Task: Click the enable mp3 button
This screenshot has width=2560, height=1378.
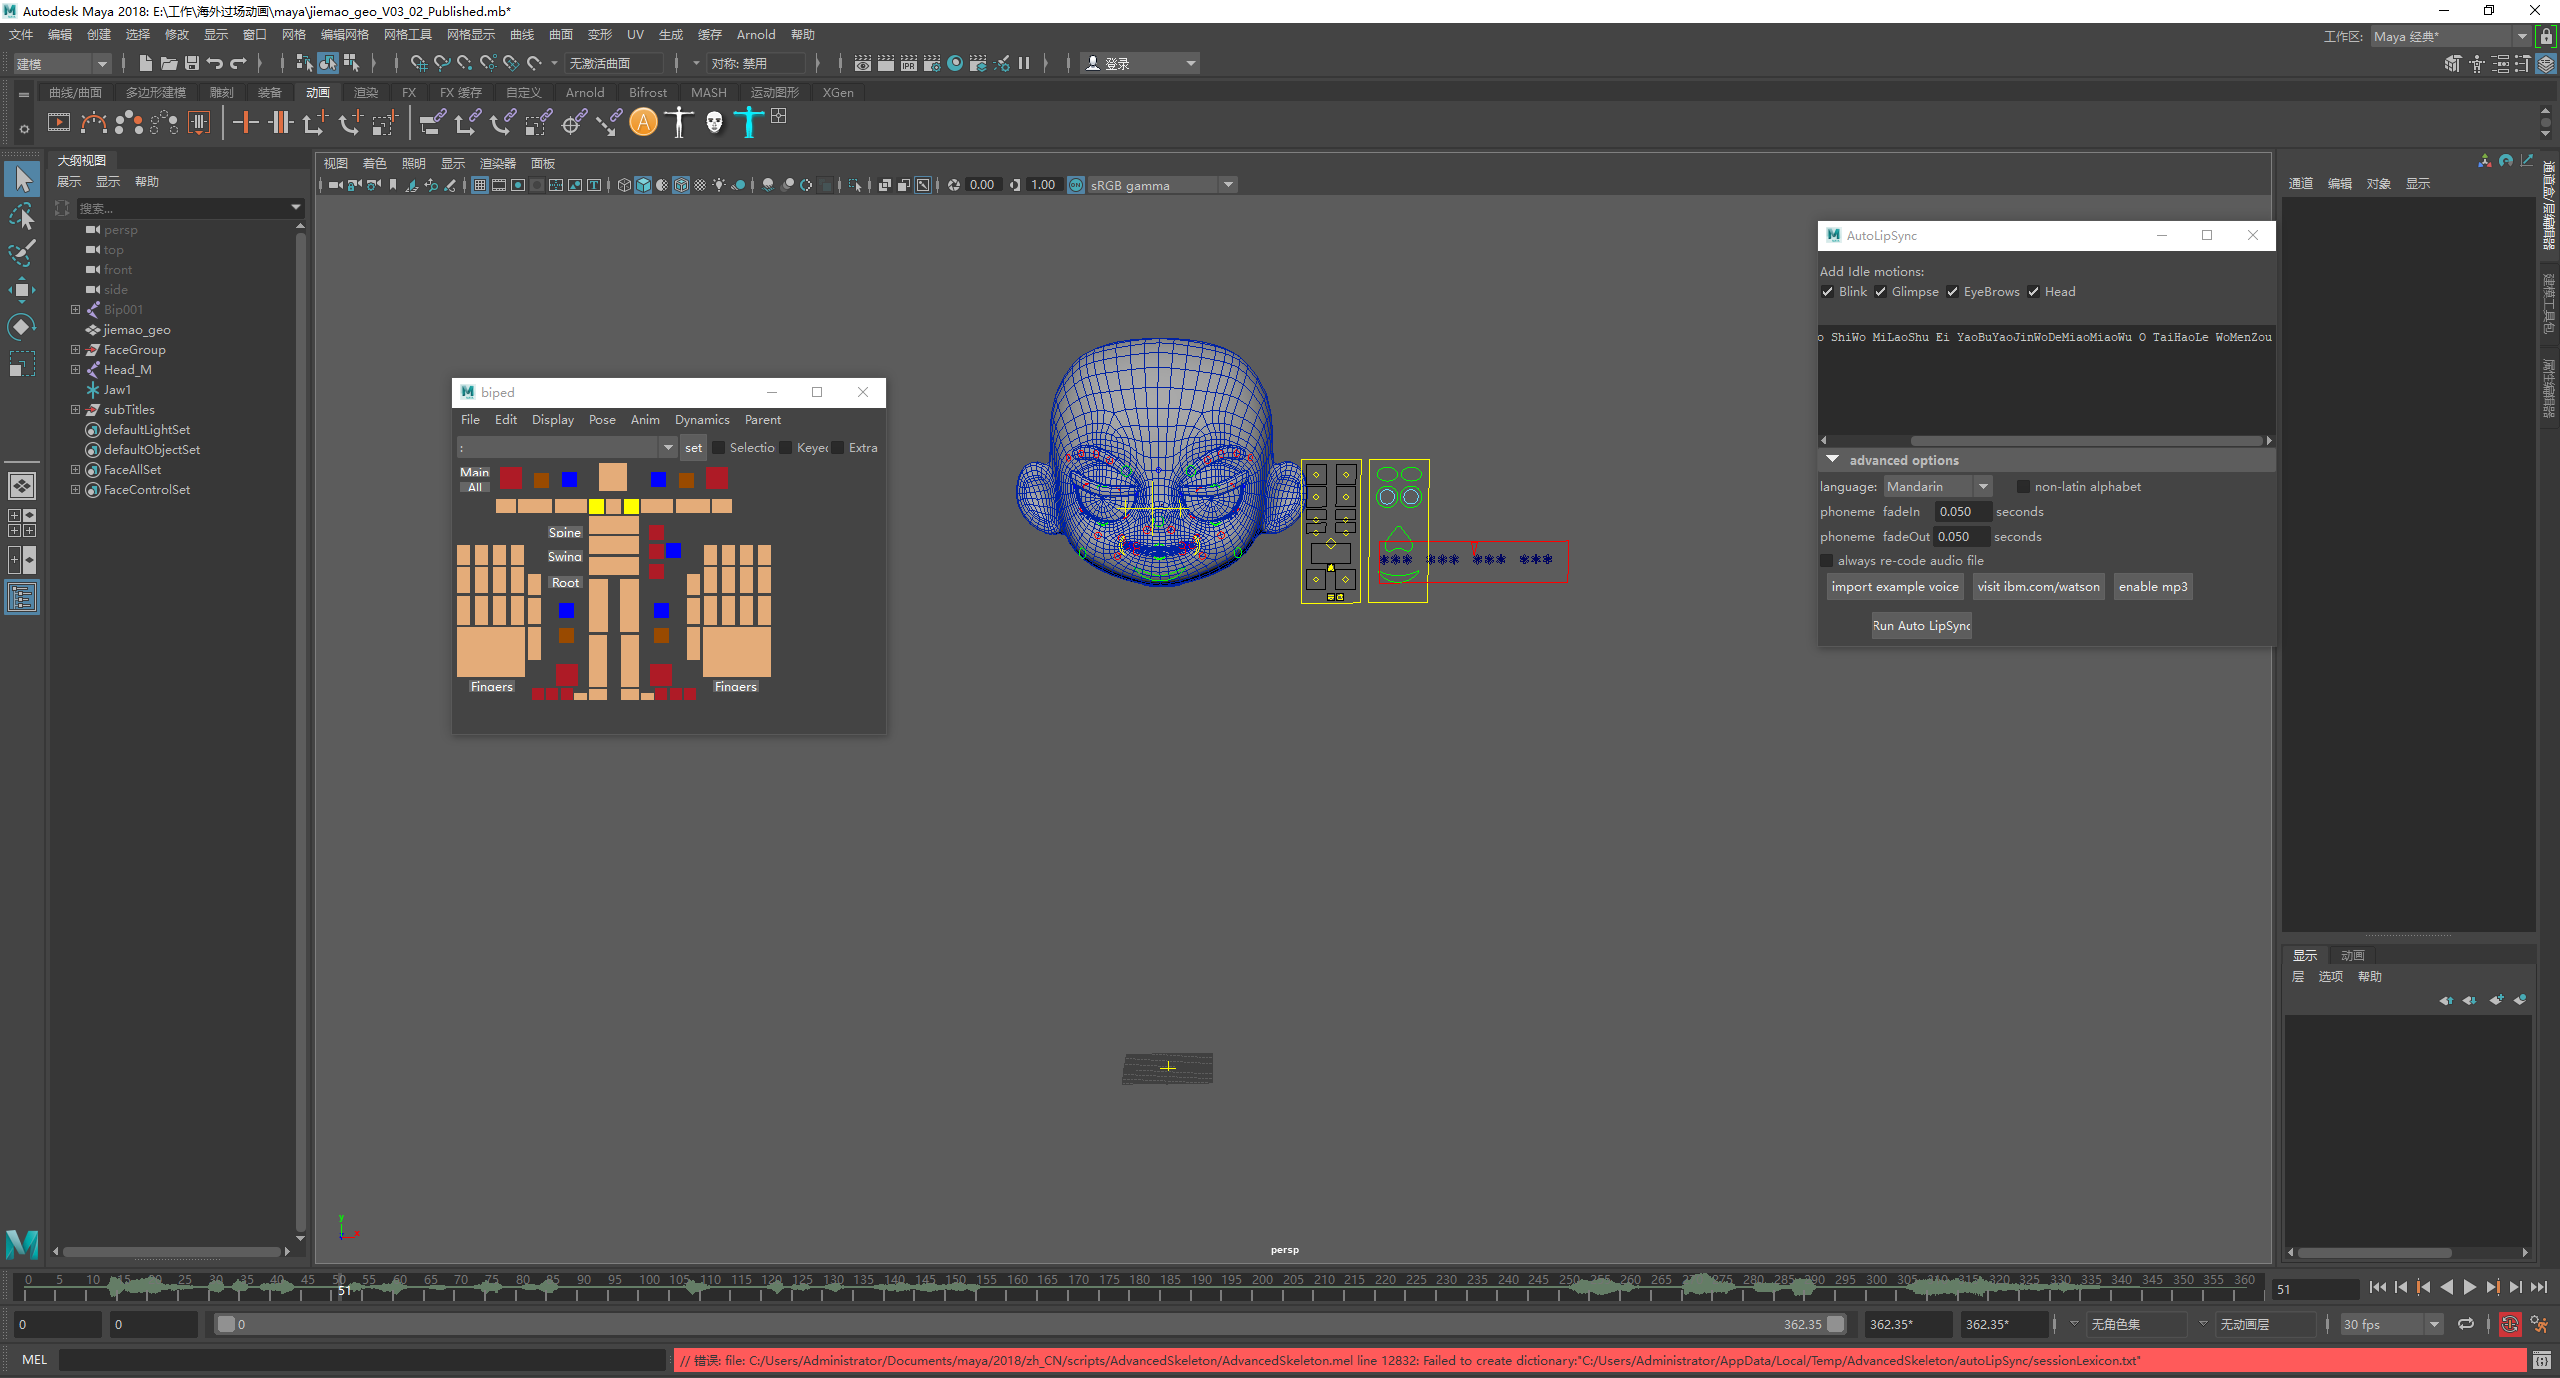Action: click(2153, 587)
